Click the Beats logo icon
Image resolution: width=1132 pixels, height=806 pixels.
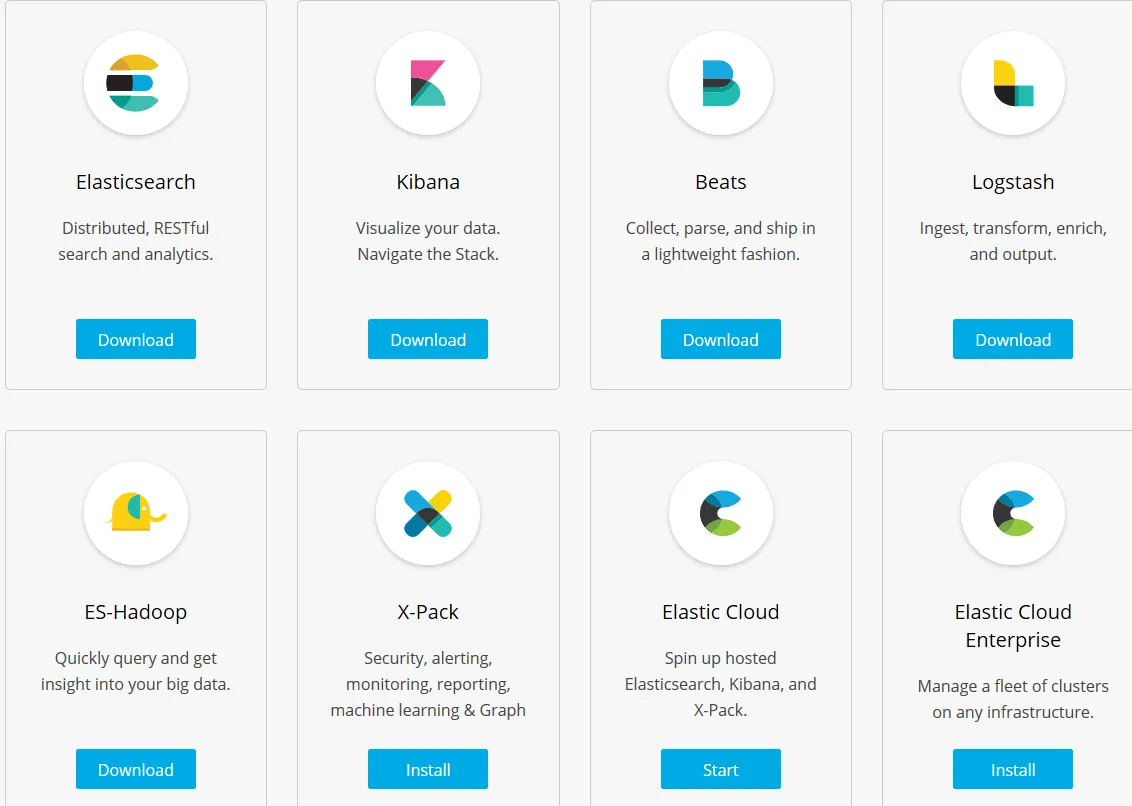pyautogui.click(x=720, y=83)
